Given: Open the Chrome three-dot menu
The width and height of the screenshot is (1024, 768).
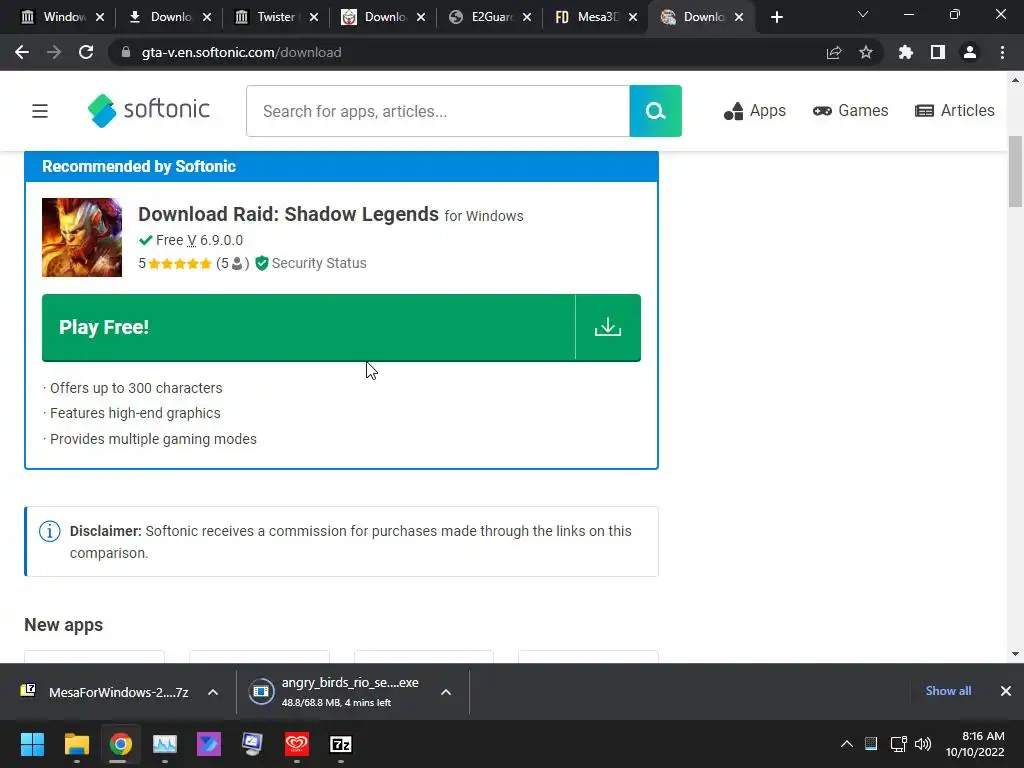Looking at the screenshot, I should (x=1002, y=52).
